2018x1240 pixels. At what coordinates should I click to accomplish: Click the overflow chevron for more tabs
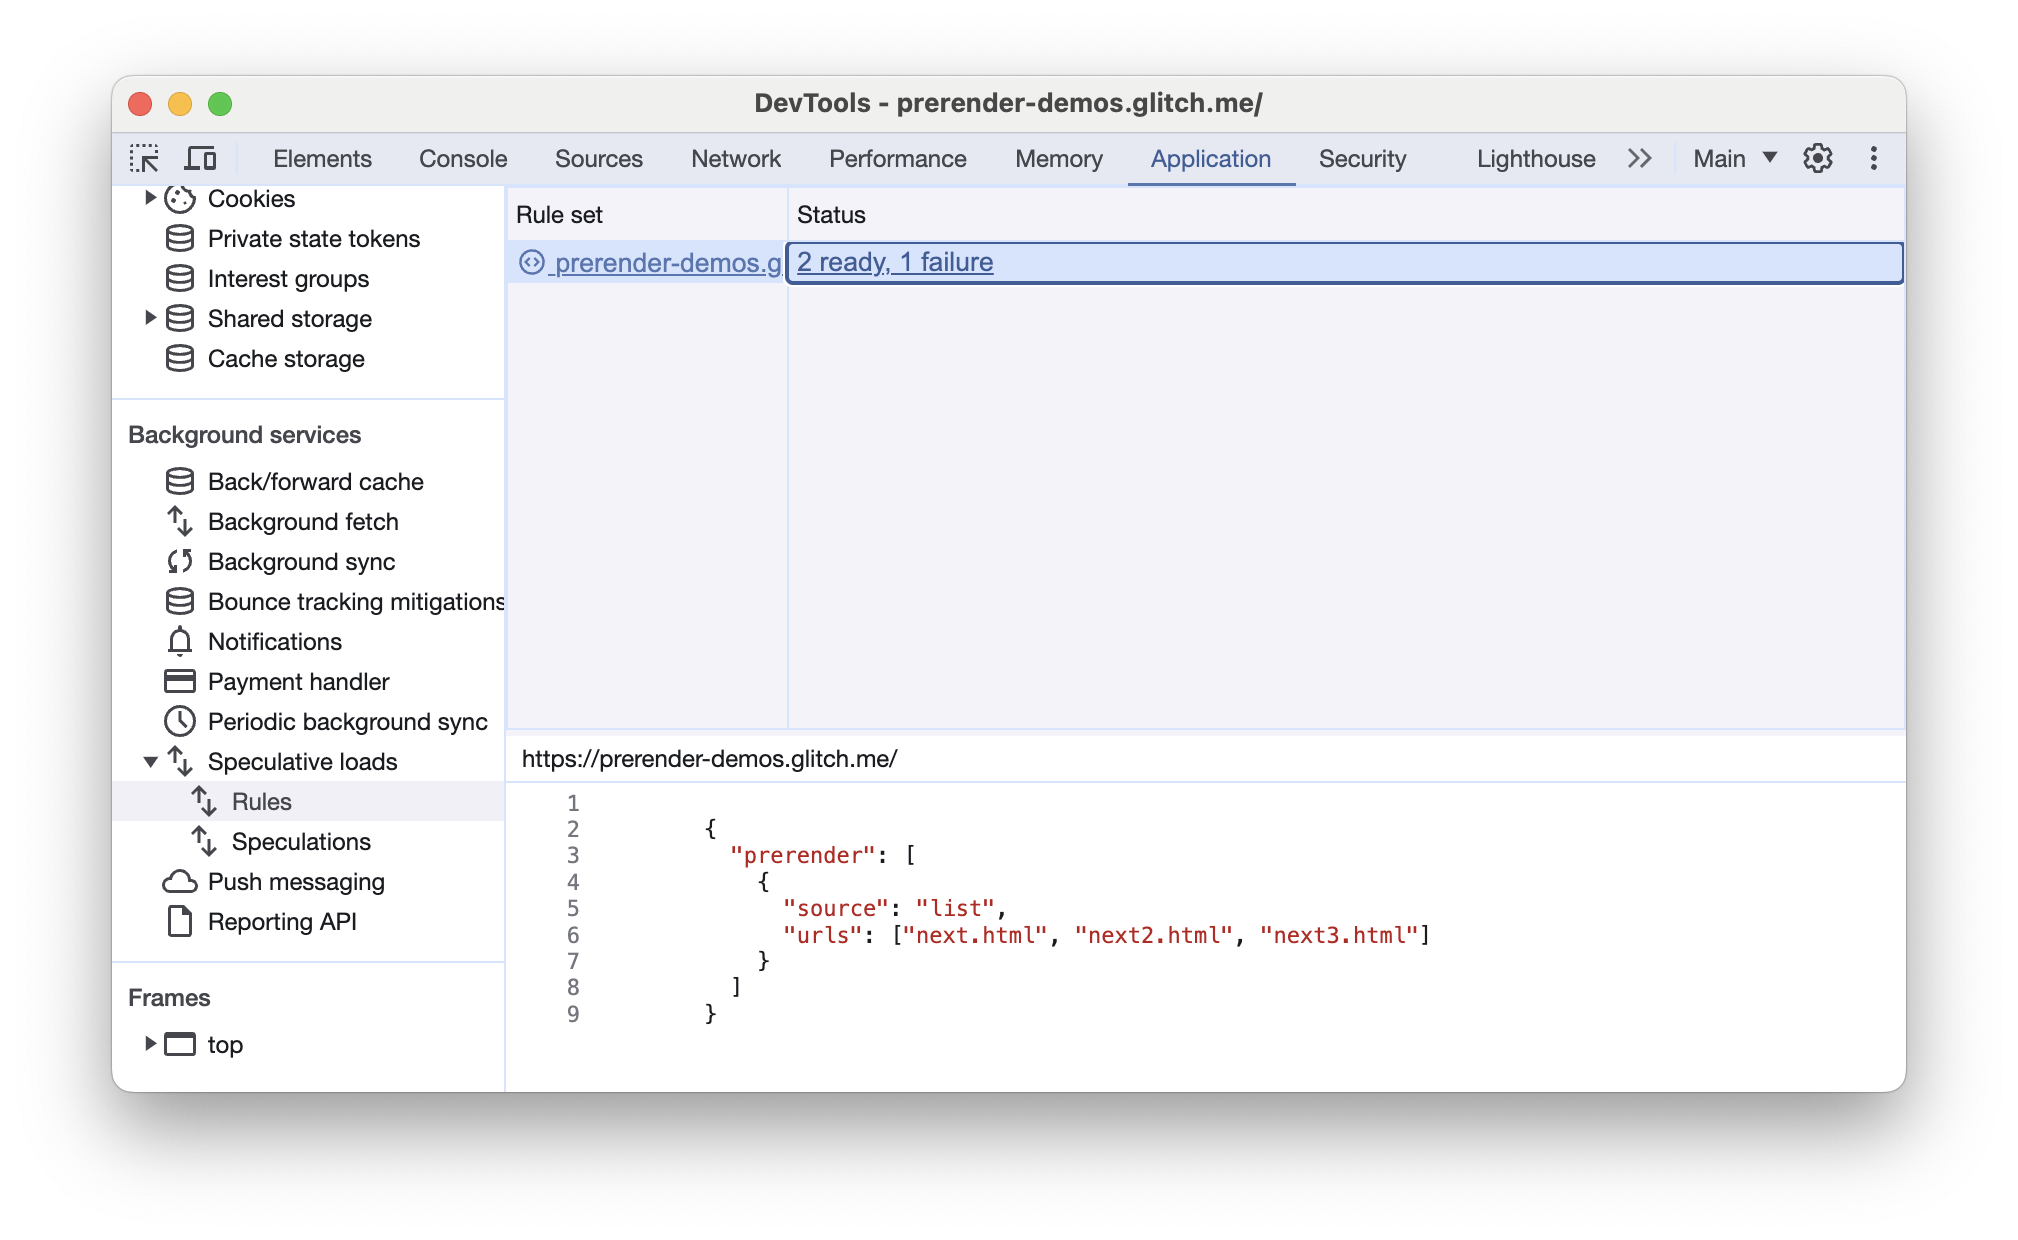point(1637,157)
